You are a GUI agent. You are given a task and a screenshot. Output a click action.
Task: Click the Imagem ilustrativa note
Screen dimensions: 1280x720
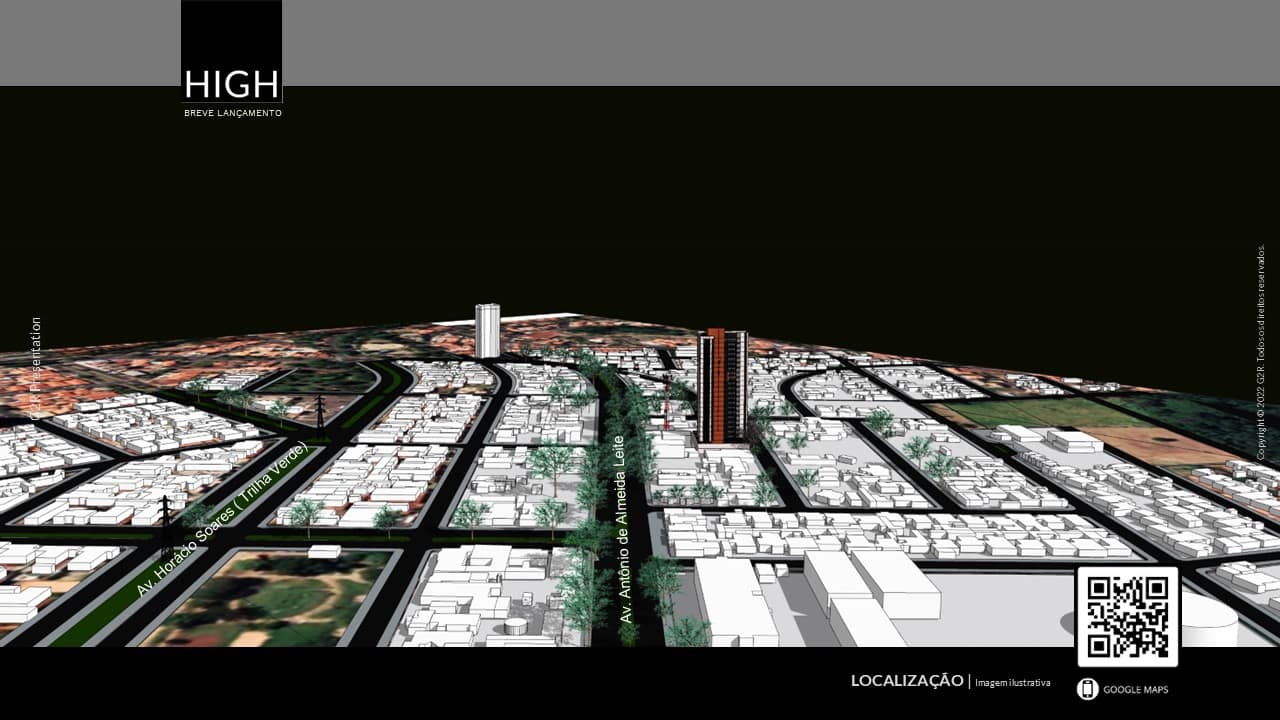pos(1012,683)
